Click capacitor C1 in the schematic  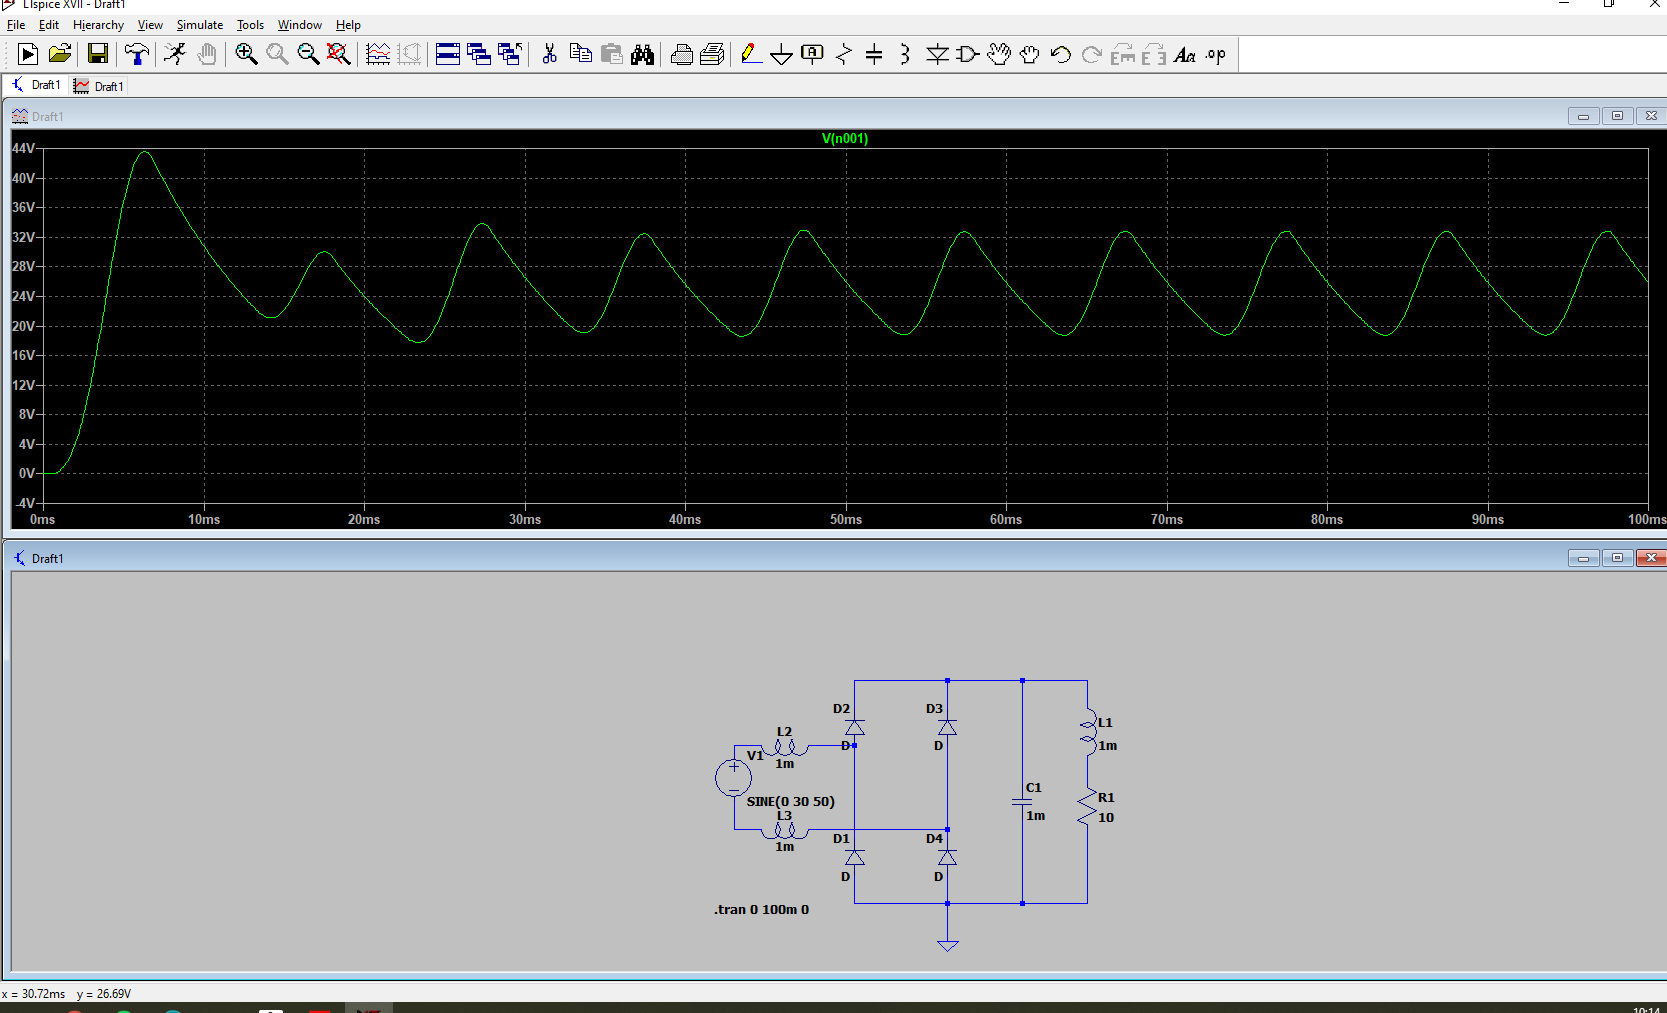coord(1022,801)
